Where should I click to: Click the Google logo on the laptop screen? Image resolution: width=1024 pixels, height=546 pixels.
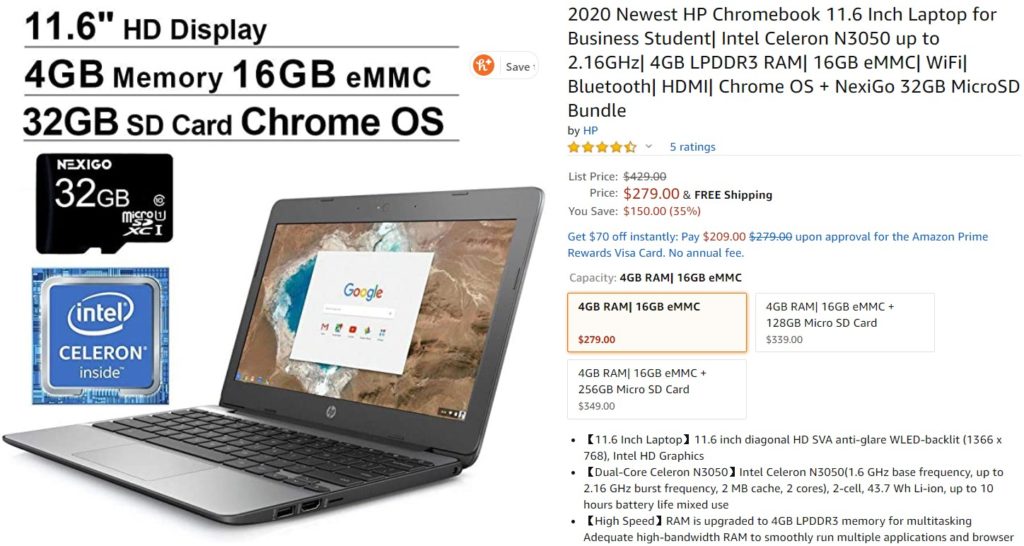[363, 291]
